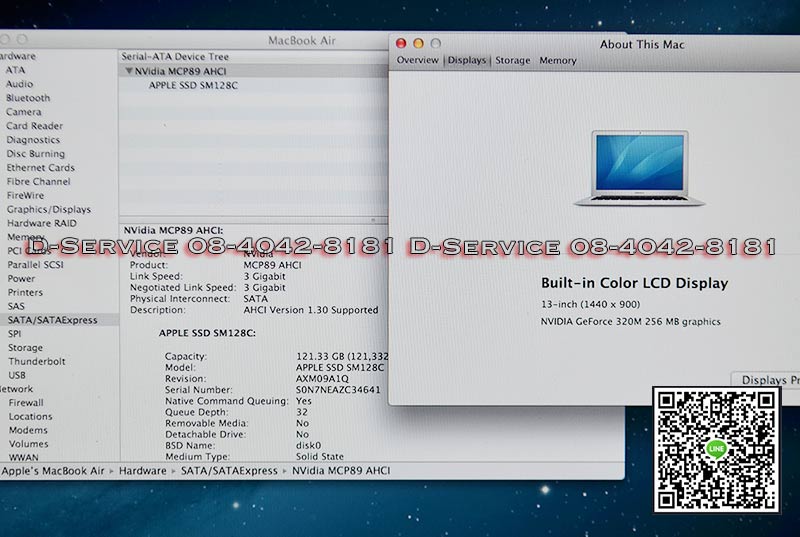Click the Displays Preferences button
The height and width of the screenshot is (537, 800).
[x=768, y=380]
